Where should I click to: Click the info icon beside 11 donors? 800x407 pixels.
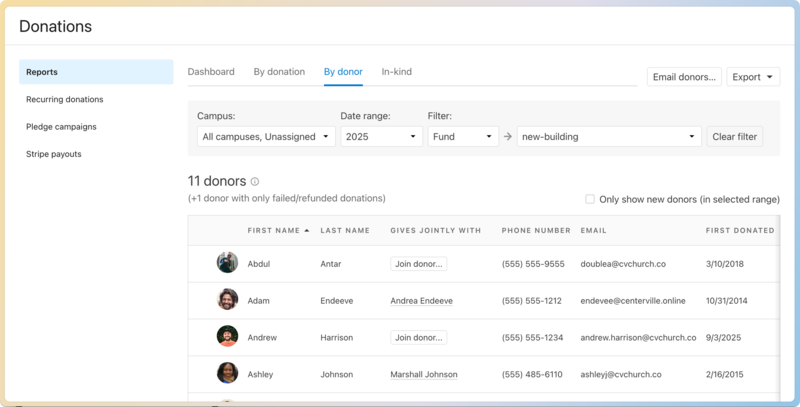click(x=255, y=182)
